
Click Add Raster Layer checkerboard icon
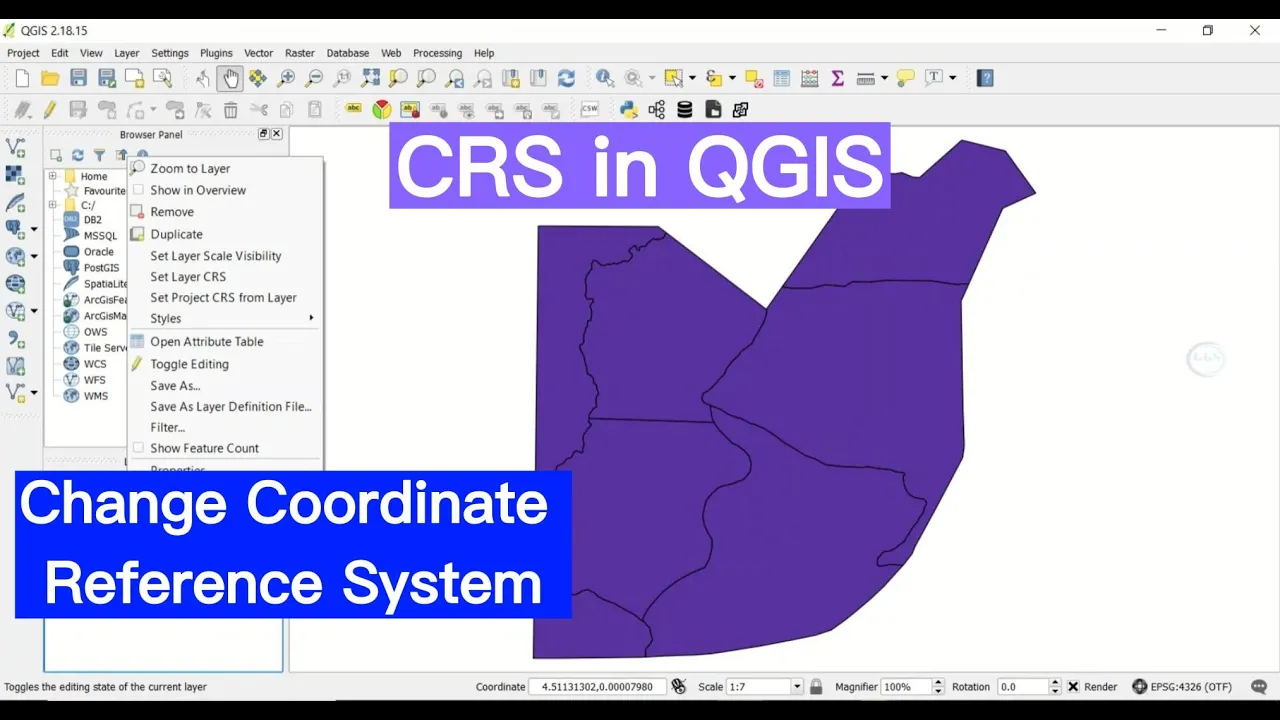tap(16, 175)
